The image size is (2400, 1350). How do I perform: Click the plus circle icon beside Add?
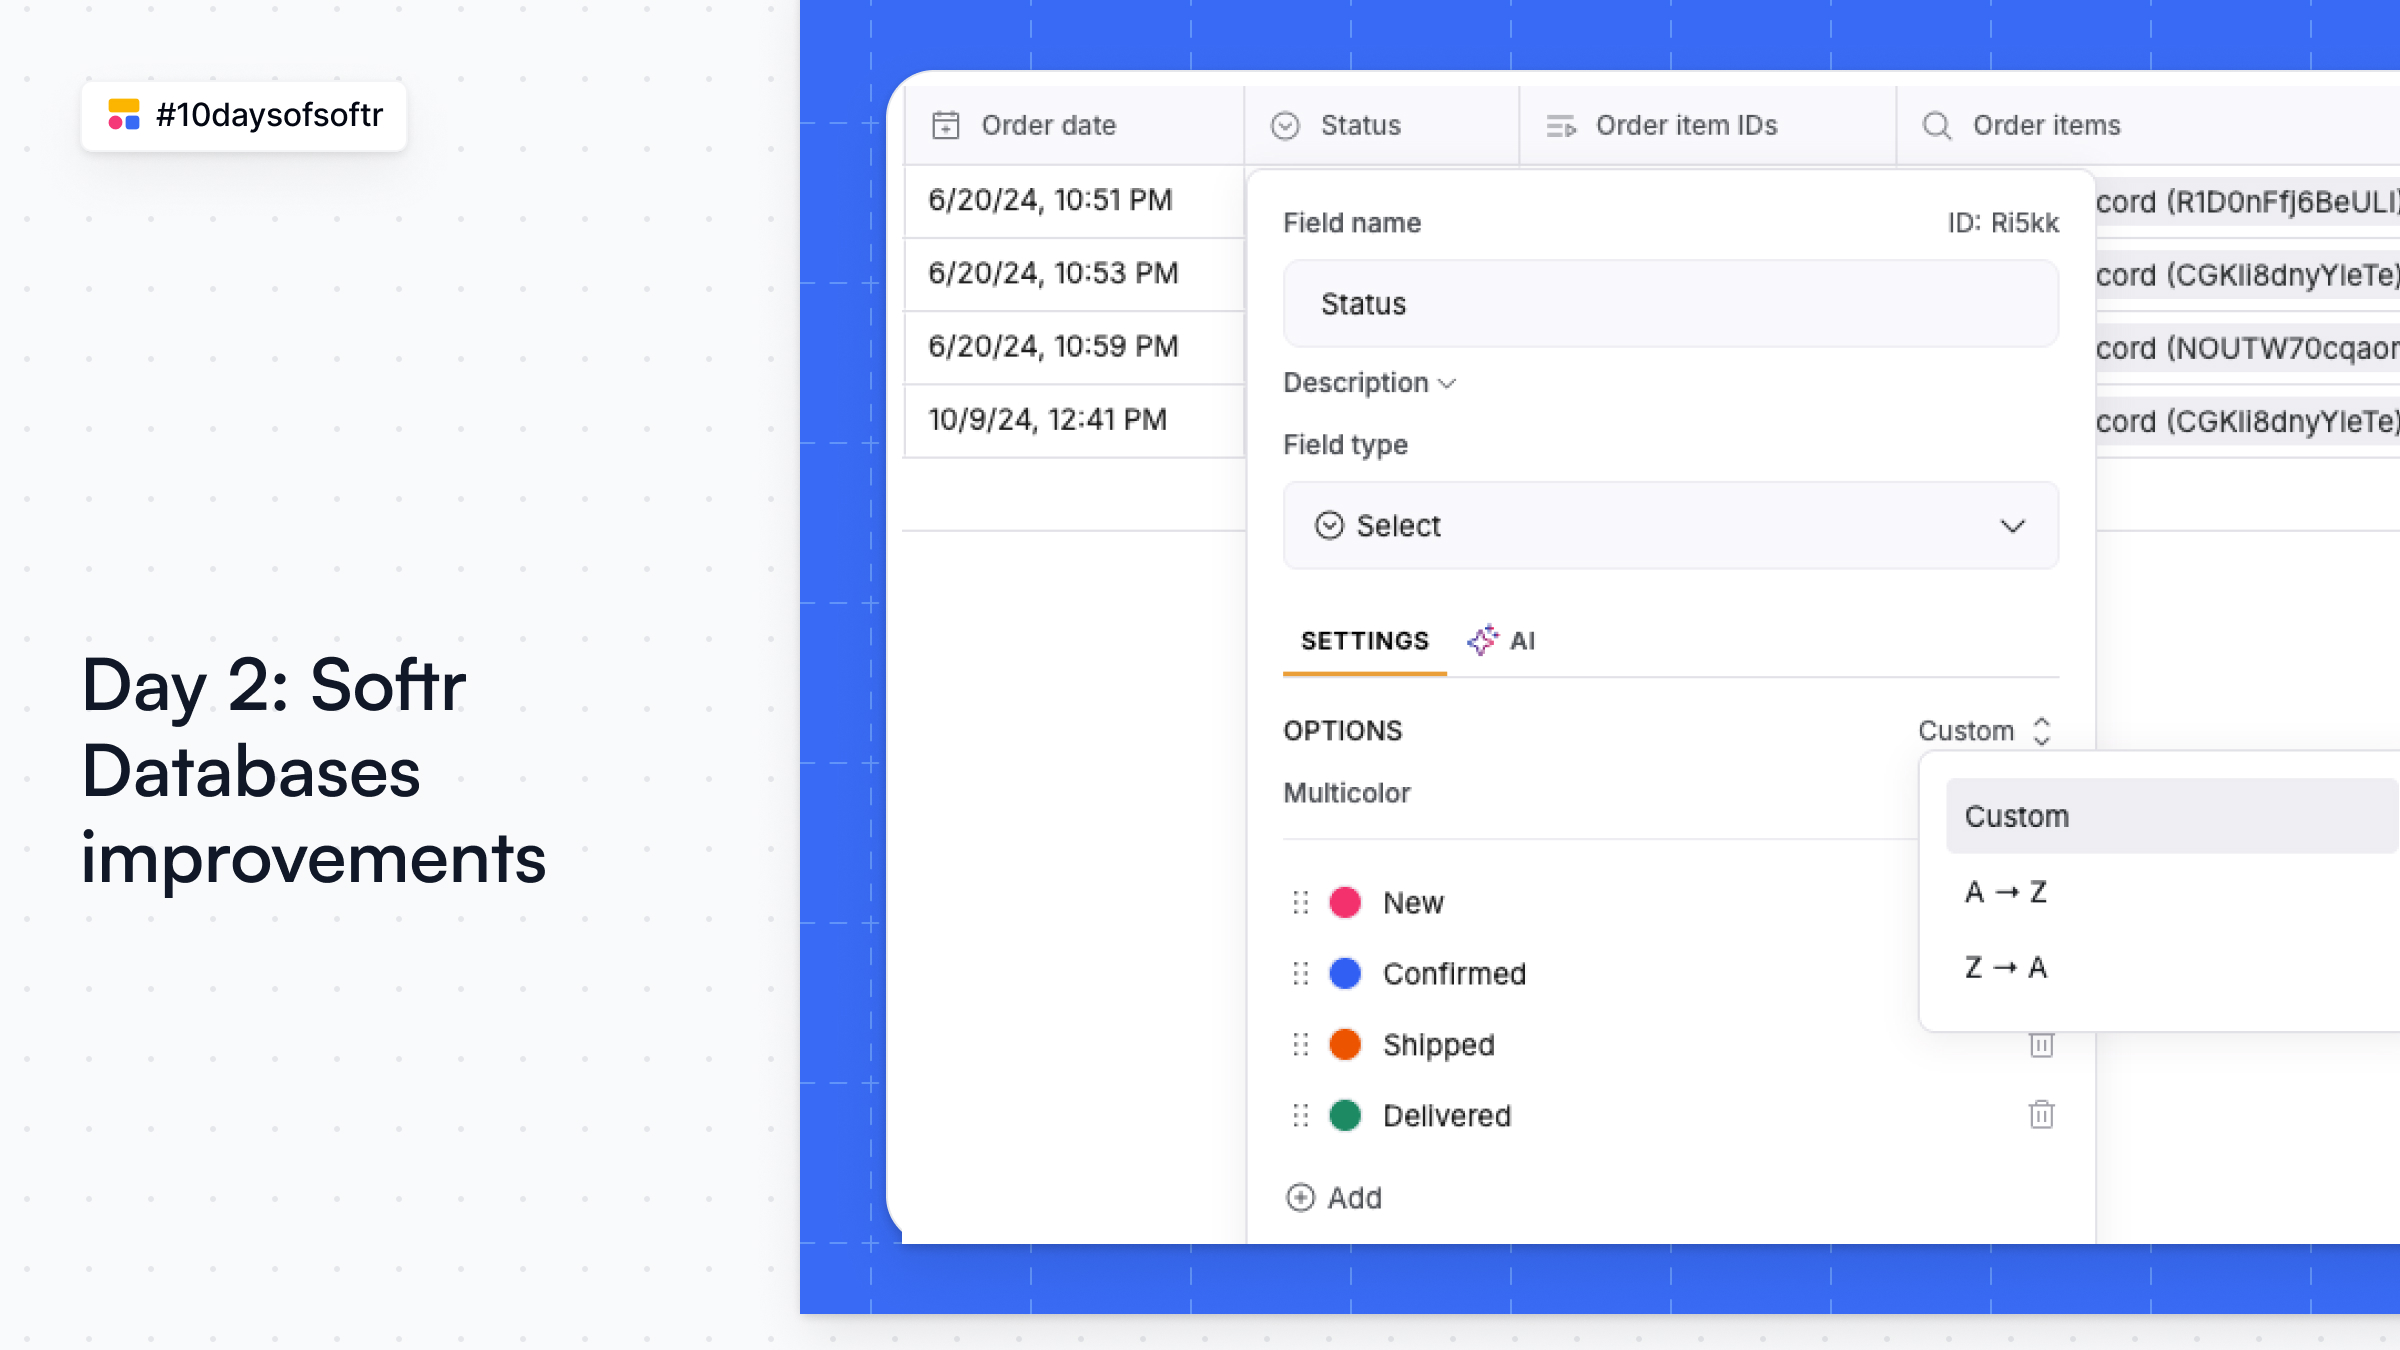[x=1300, y=1197]
